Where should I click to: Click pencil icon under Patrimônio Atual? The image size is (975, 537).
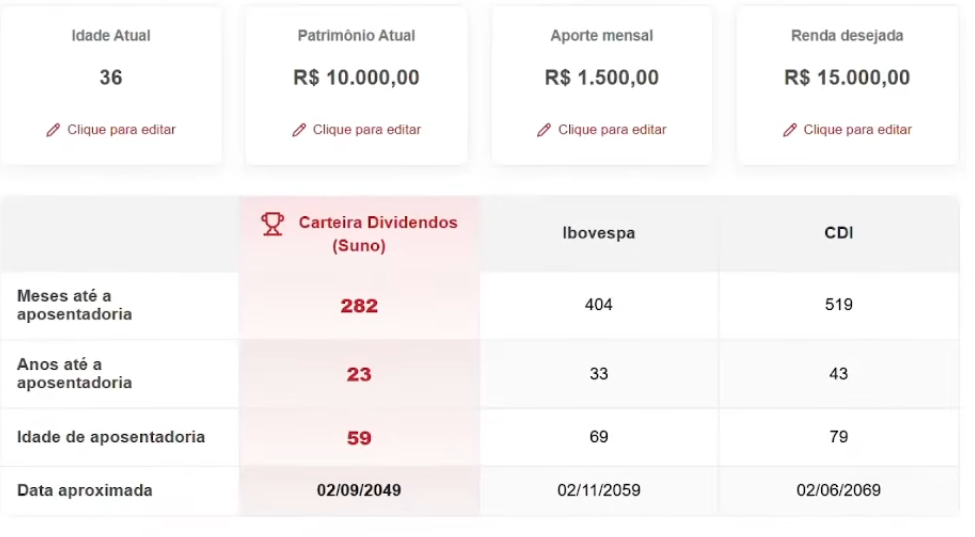click(x=299, y=130)
